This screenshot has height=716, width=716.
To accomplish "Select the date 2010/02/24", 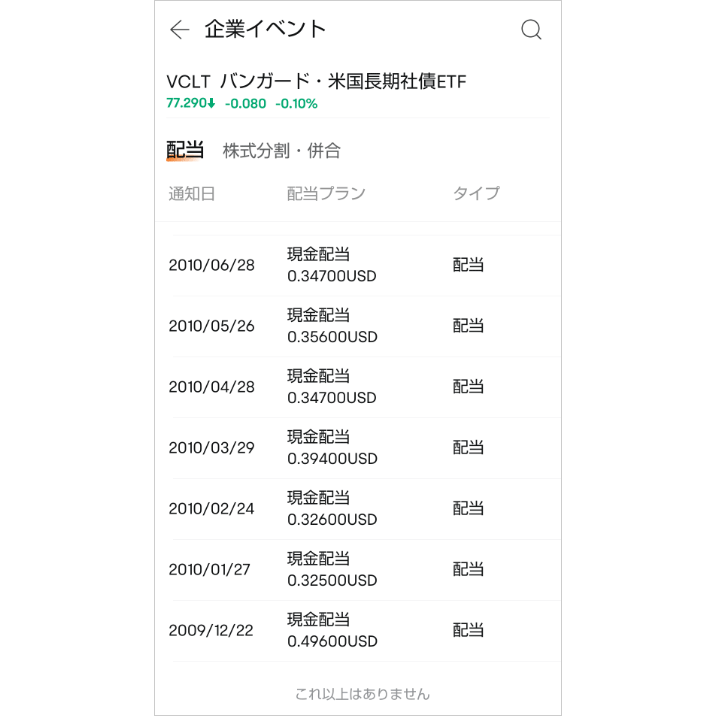I will click(211, 509).
